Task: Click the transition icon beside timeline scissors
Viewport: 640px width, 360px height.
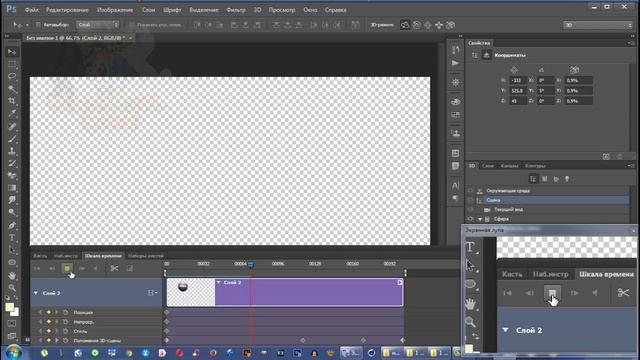Action: (129, 268)
